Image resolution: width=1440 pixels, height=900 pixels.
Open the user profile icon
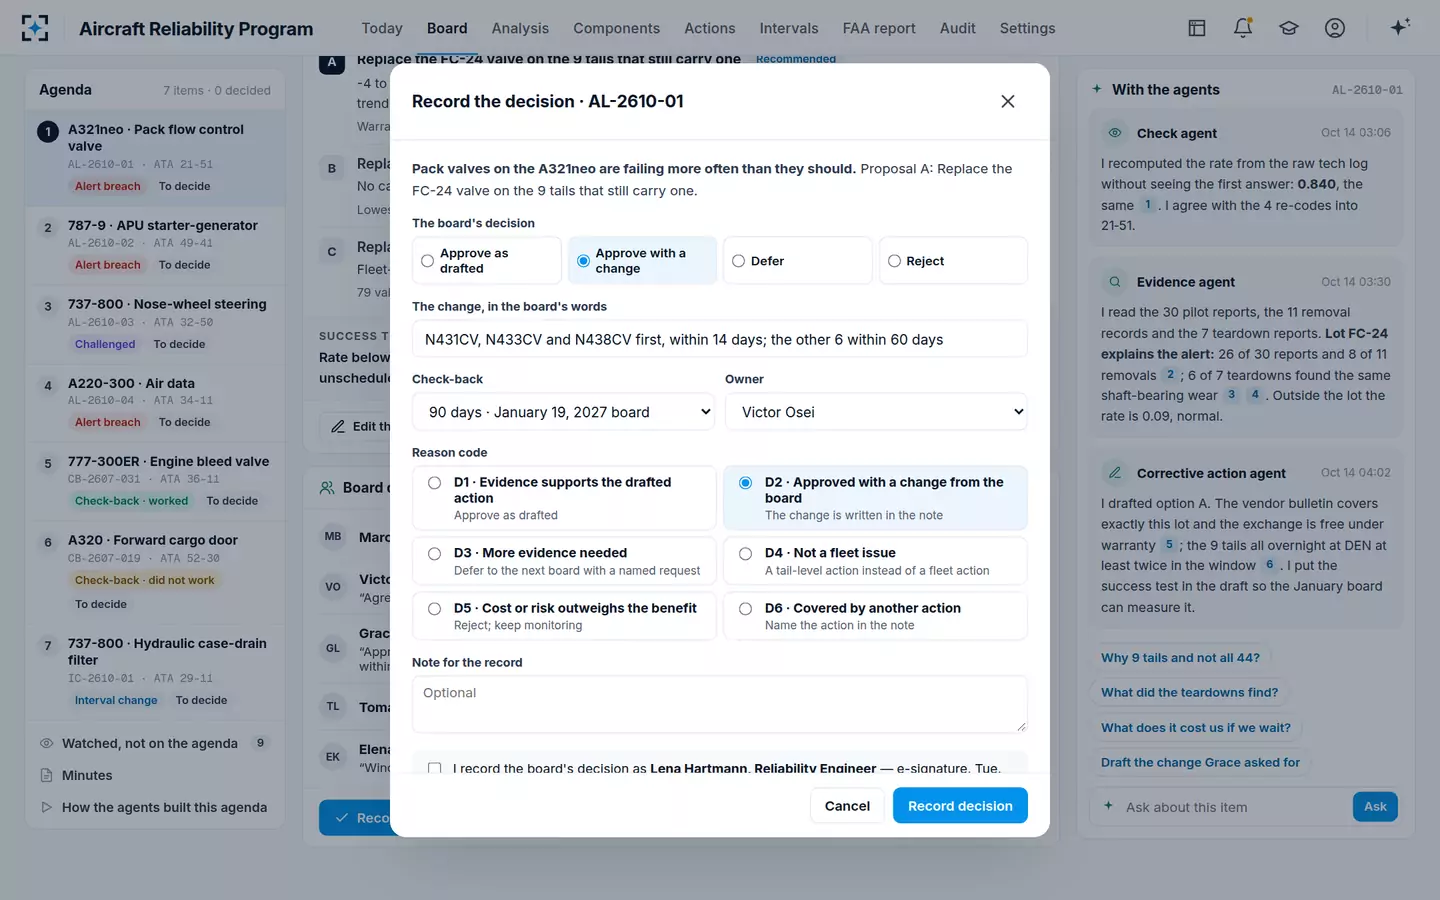[1335, 28]
